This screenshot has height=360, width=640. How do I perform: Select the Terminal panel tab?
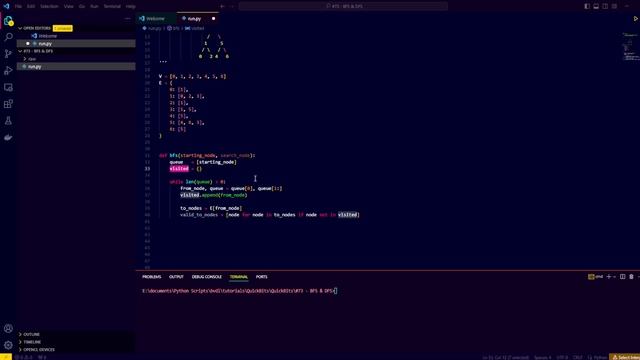[239, 277]
